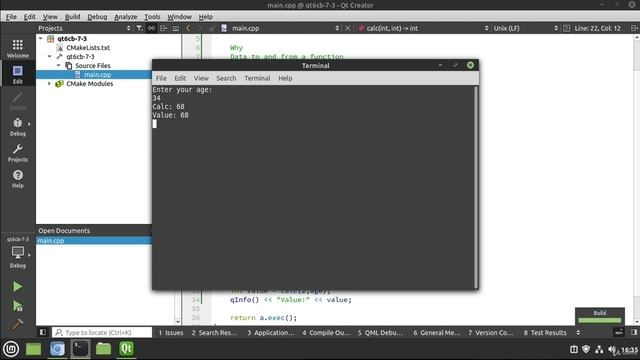Screen dimensions: 640x360
Task: Click the green Run button
Action: click(18, 287)
